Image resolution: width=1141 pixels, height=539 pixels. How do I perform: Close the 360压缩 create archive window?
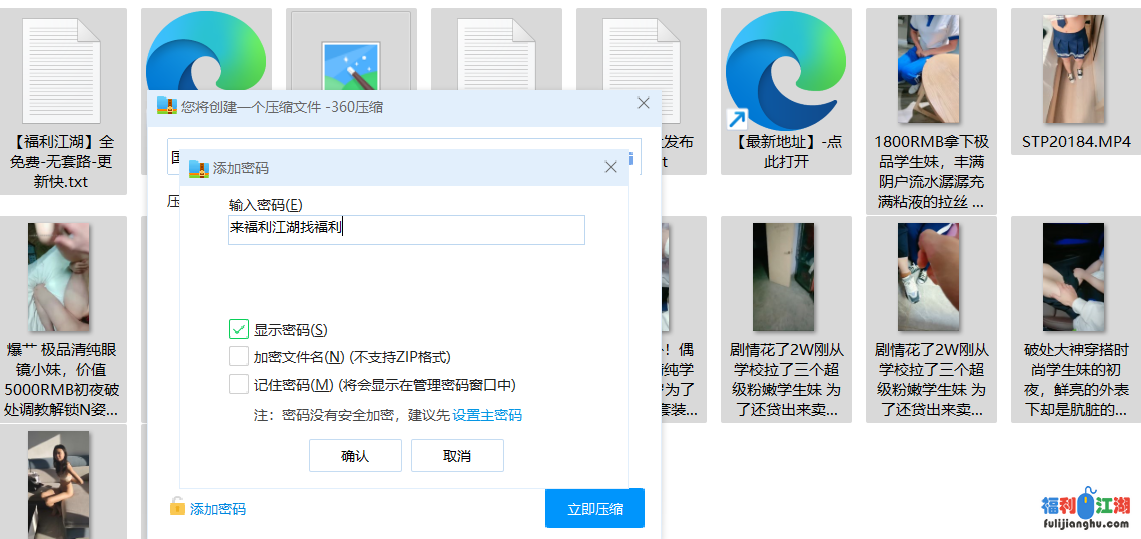(x=644, y=104)
